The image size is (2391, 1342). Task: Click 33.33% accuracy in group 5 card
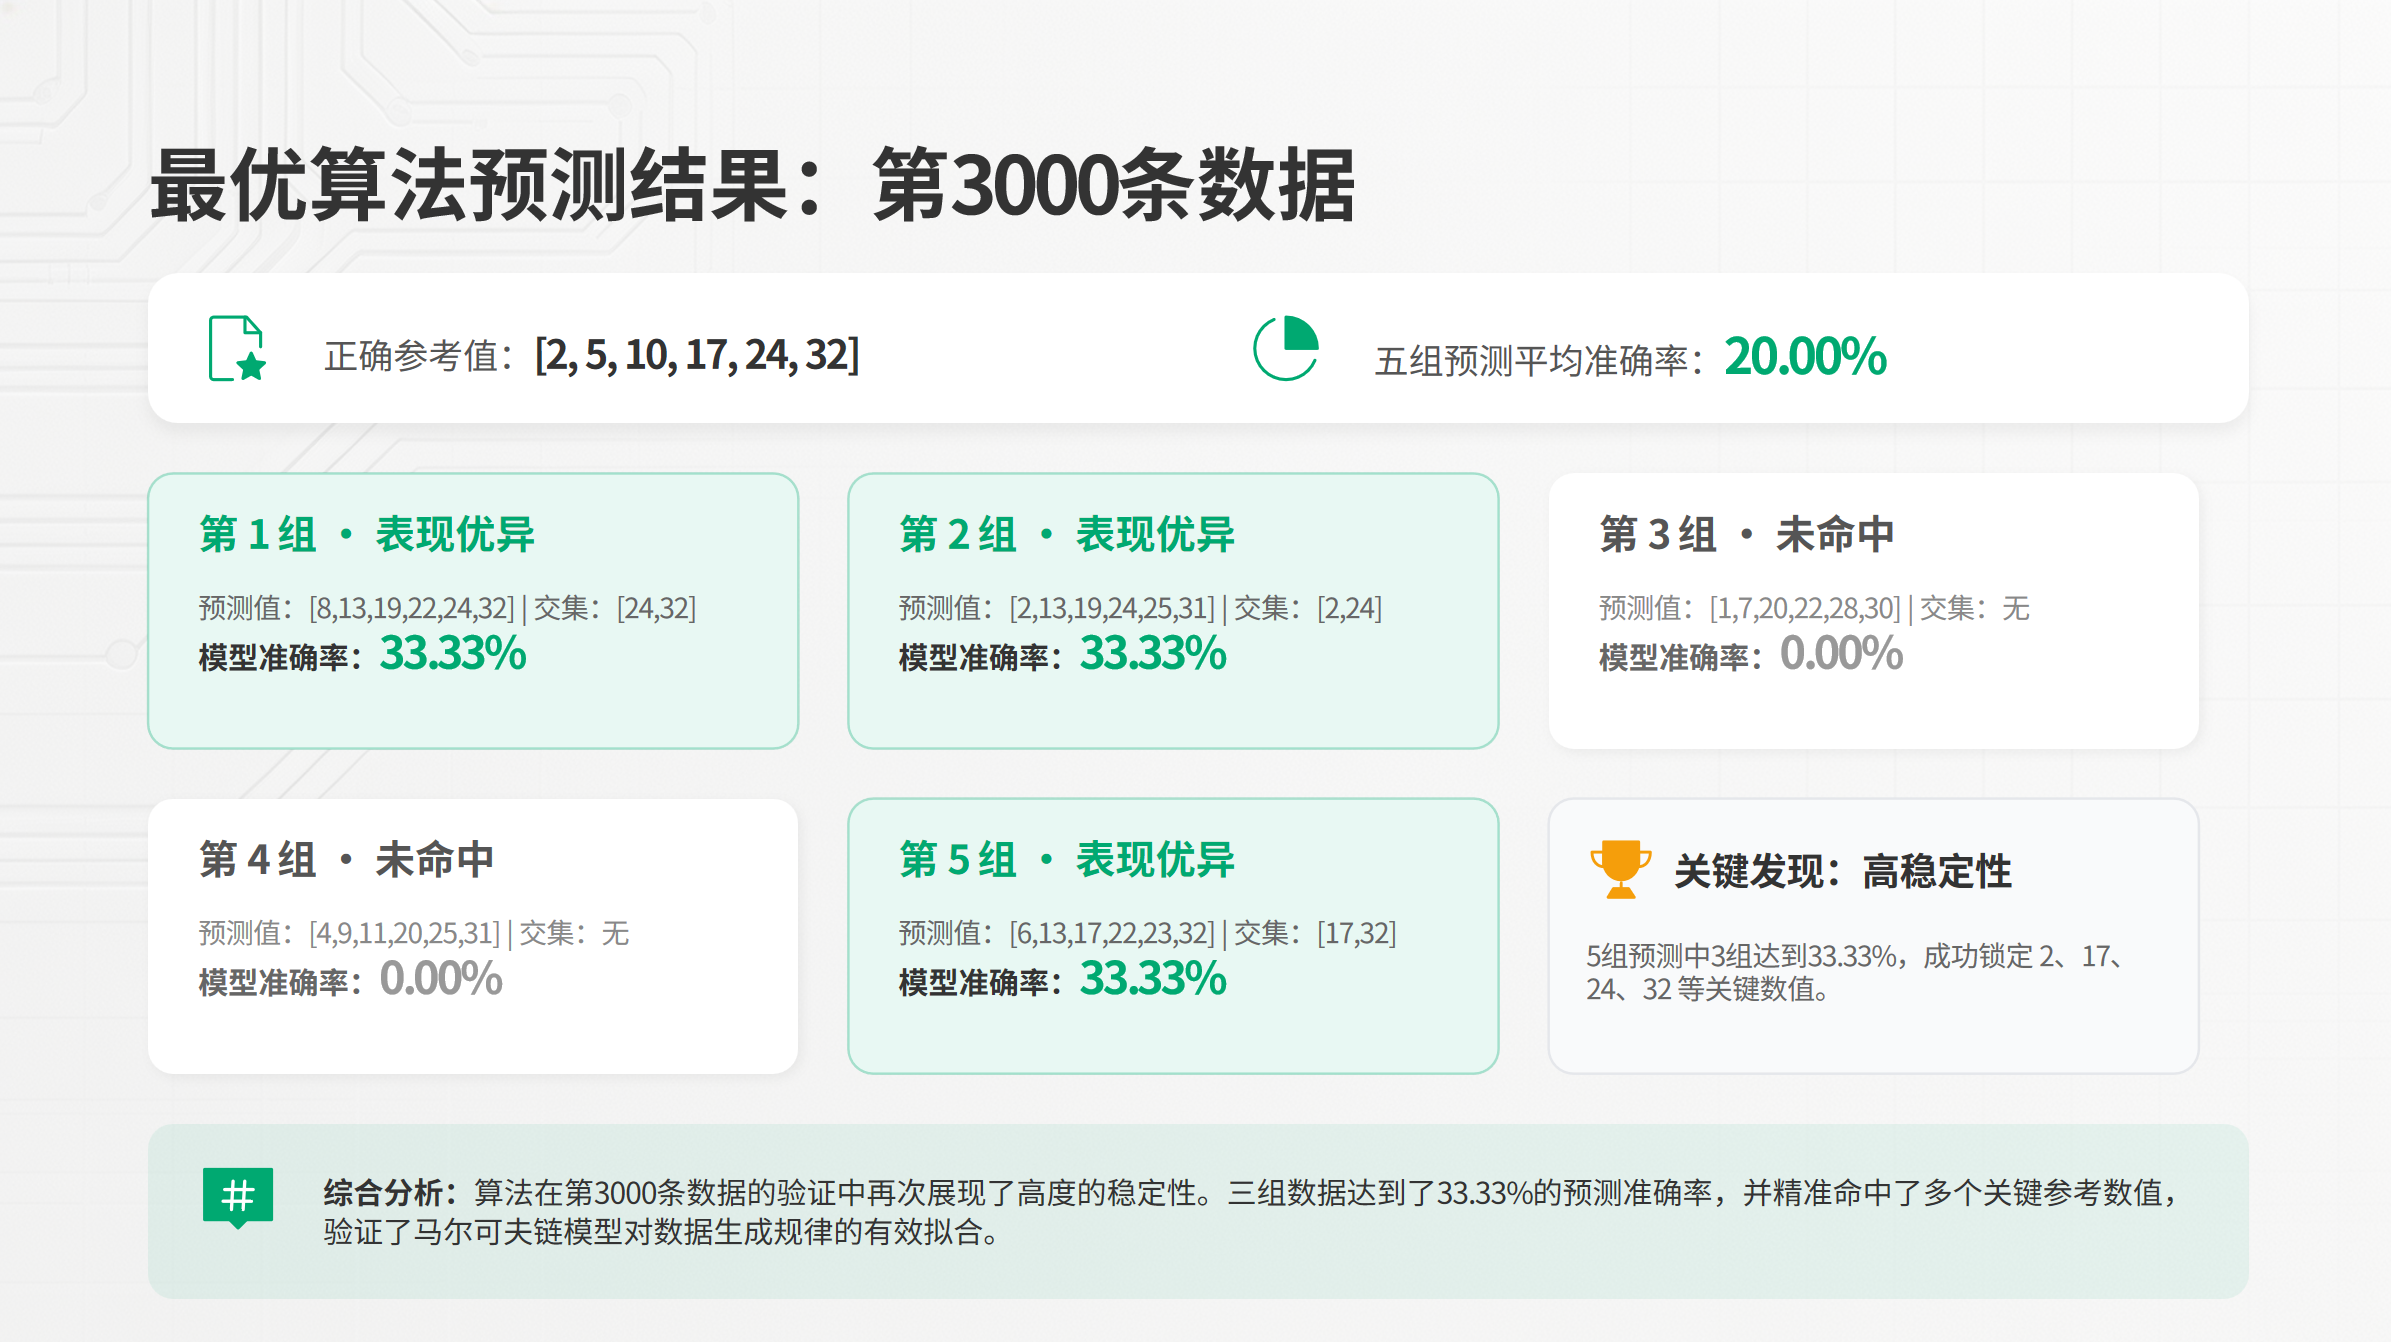pyautogui.click(x=1153, y=979)
